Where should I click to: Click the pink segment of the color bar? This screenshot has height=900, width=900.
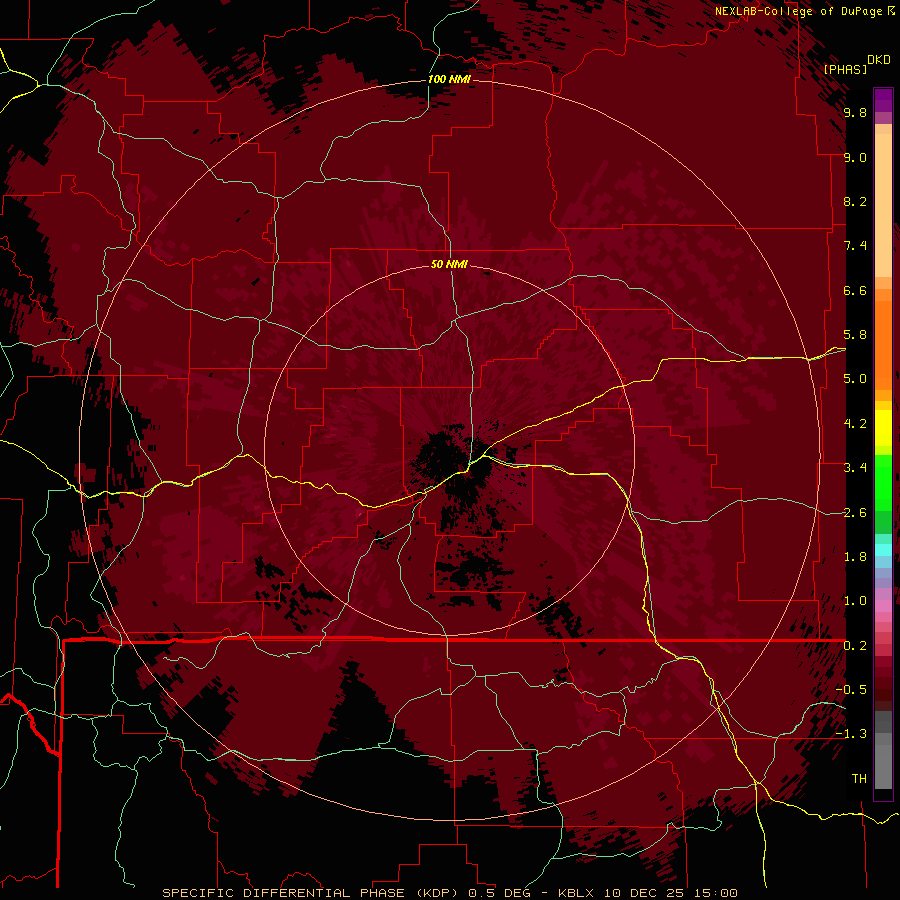click(x=883, y=607)
